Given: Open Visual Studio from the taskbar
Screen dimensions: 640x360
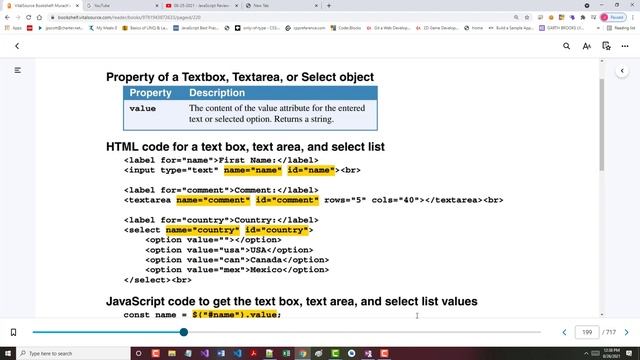Looking at the screenshot, I should click(x=204, y=353).
